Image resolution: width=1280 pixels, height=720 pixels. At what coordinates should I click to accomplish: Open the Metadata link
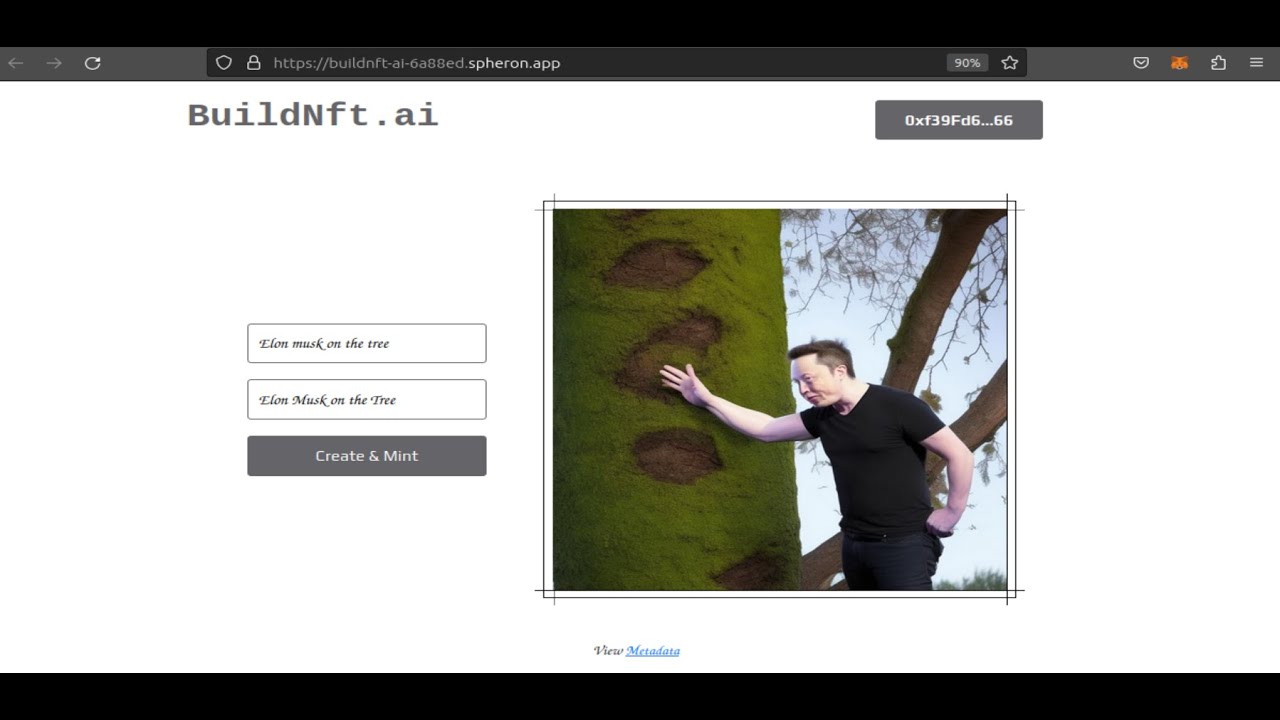pos(653,651)
